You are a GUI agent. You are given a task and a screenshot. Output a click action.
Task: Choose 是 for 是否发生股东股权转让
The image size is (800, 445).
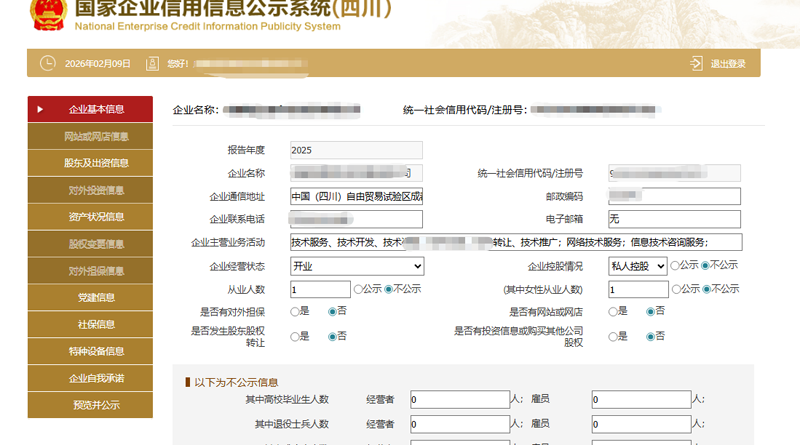[x=294, y=337]
